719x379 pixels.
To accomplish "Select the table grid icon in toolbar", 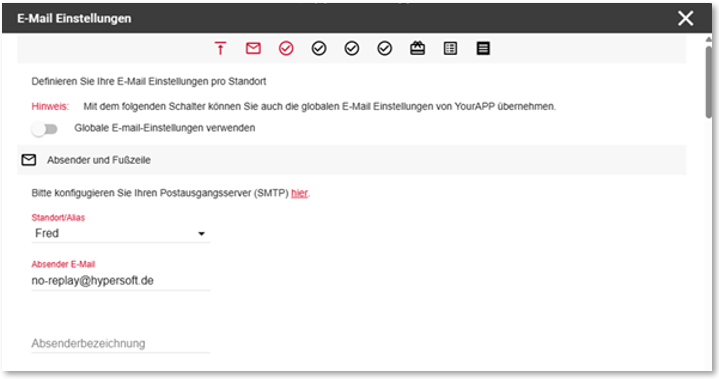I will (x=450, y=48).
